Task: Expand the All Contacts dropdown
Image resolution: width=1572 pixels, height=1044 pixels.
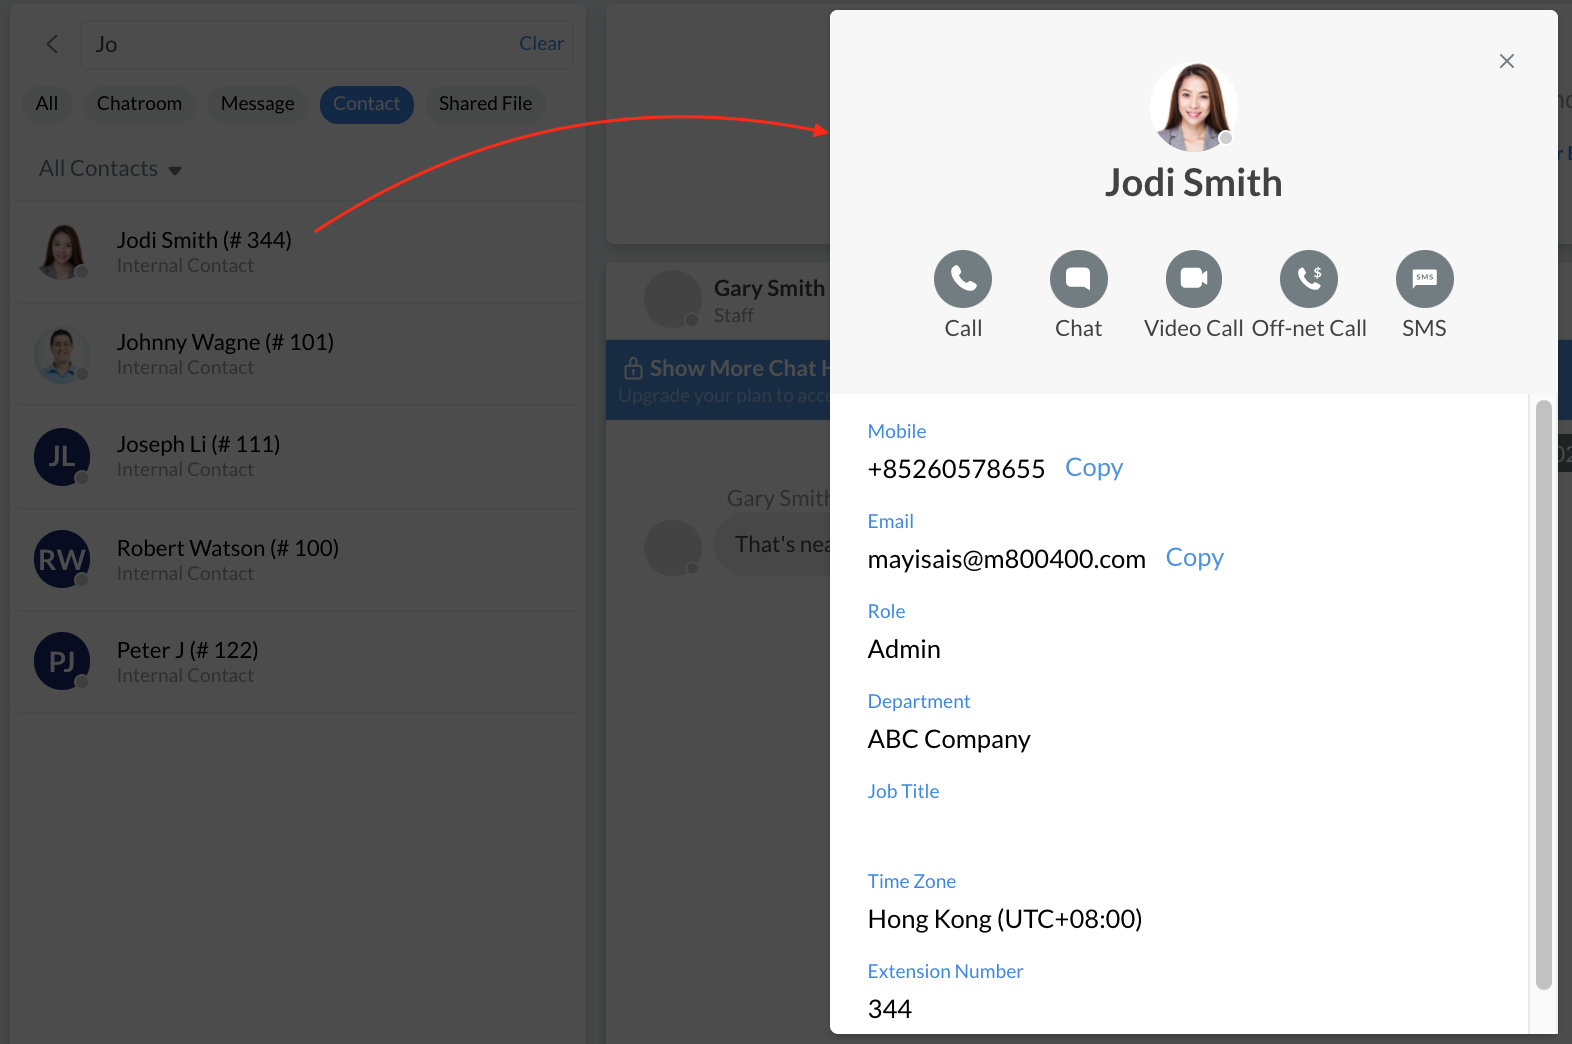Action: [x=110, y=169]
